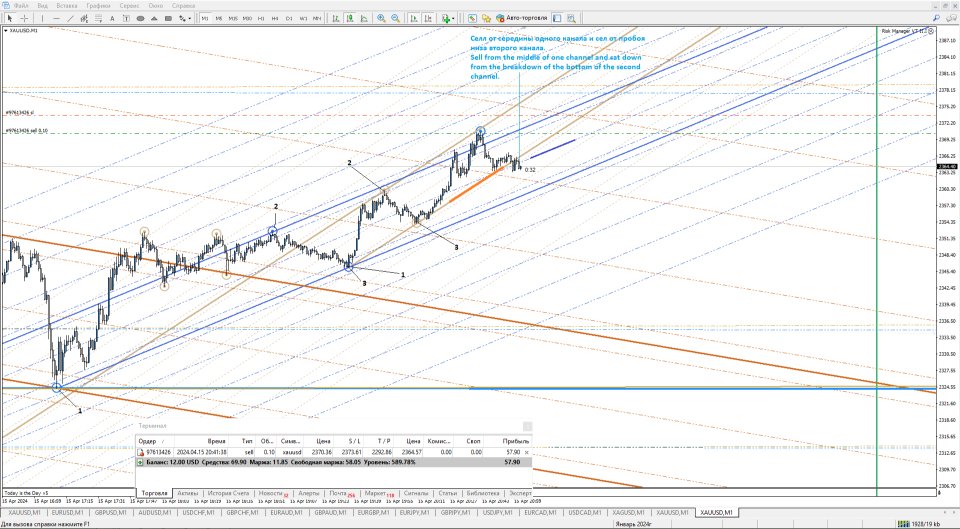Click the last toolbar icon right of Авто-торговля

[x=571, y=18]
